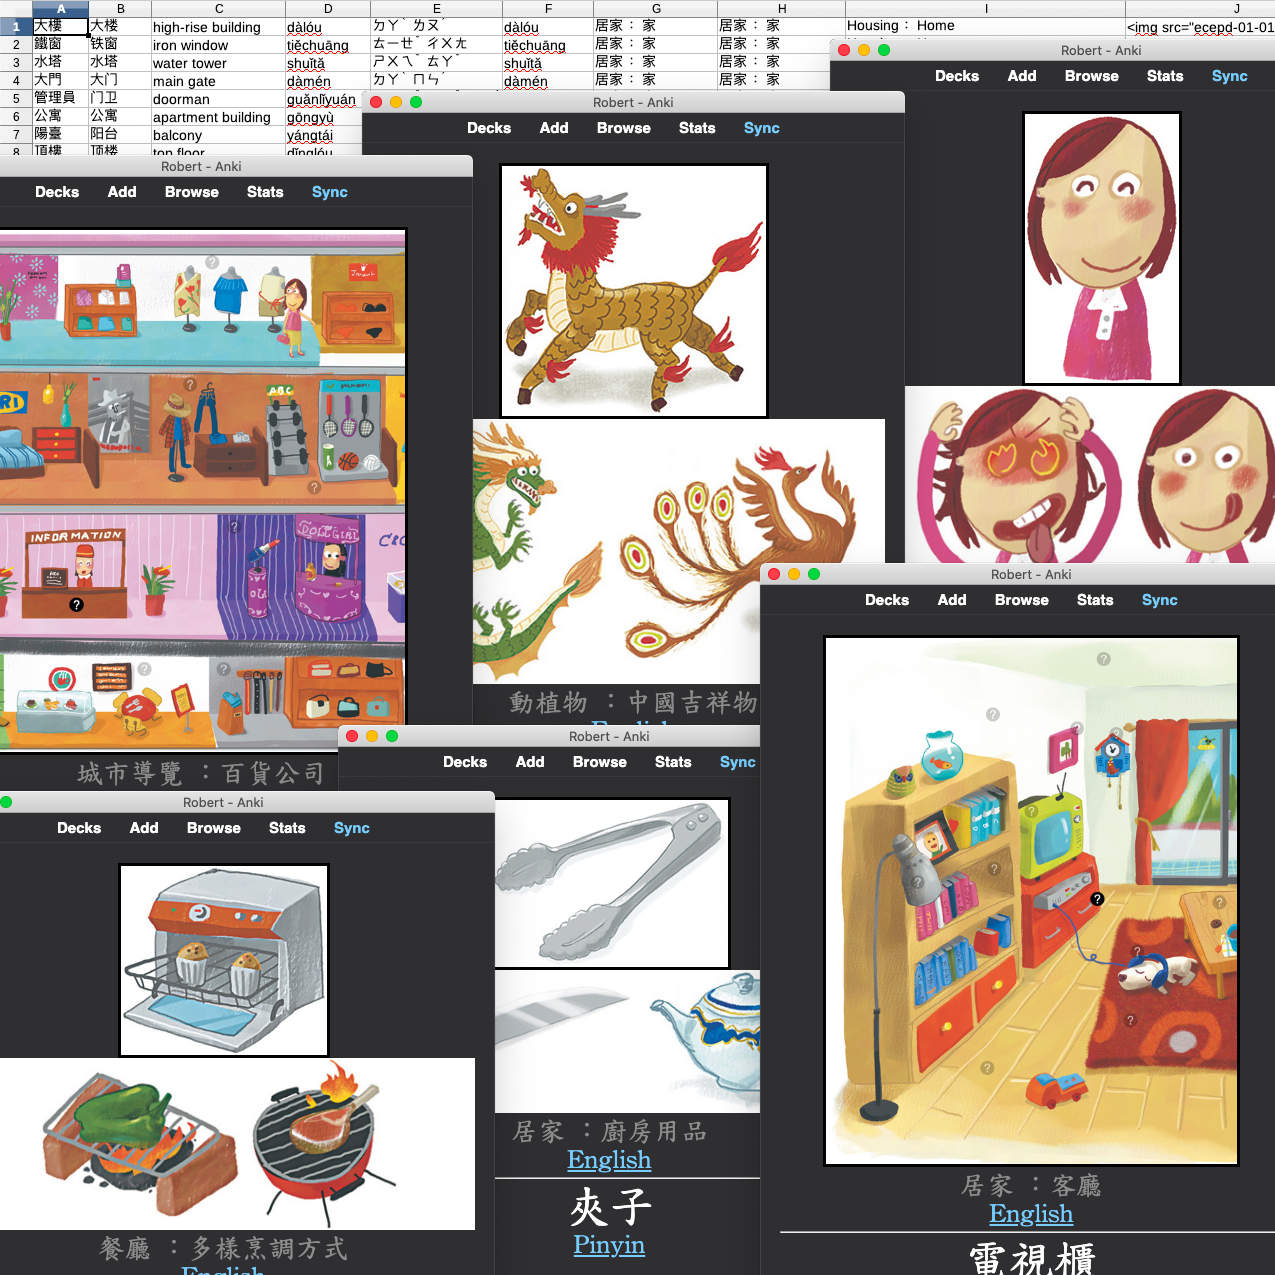The width and height of the screenshot is (1275, 1275).
Task: Select column D header in the spreadsheet
Action: click(x=327, y=9)
